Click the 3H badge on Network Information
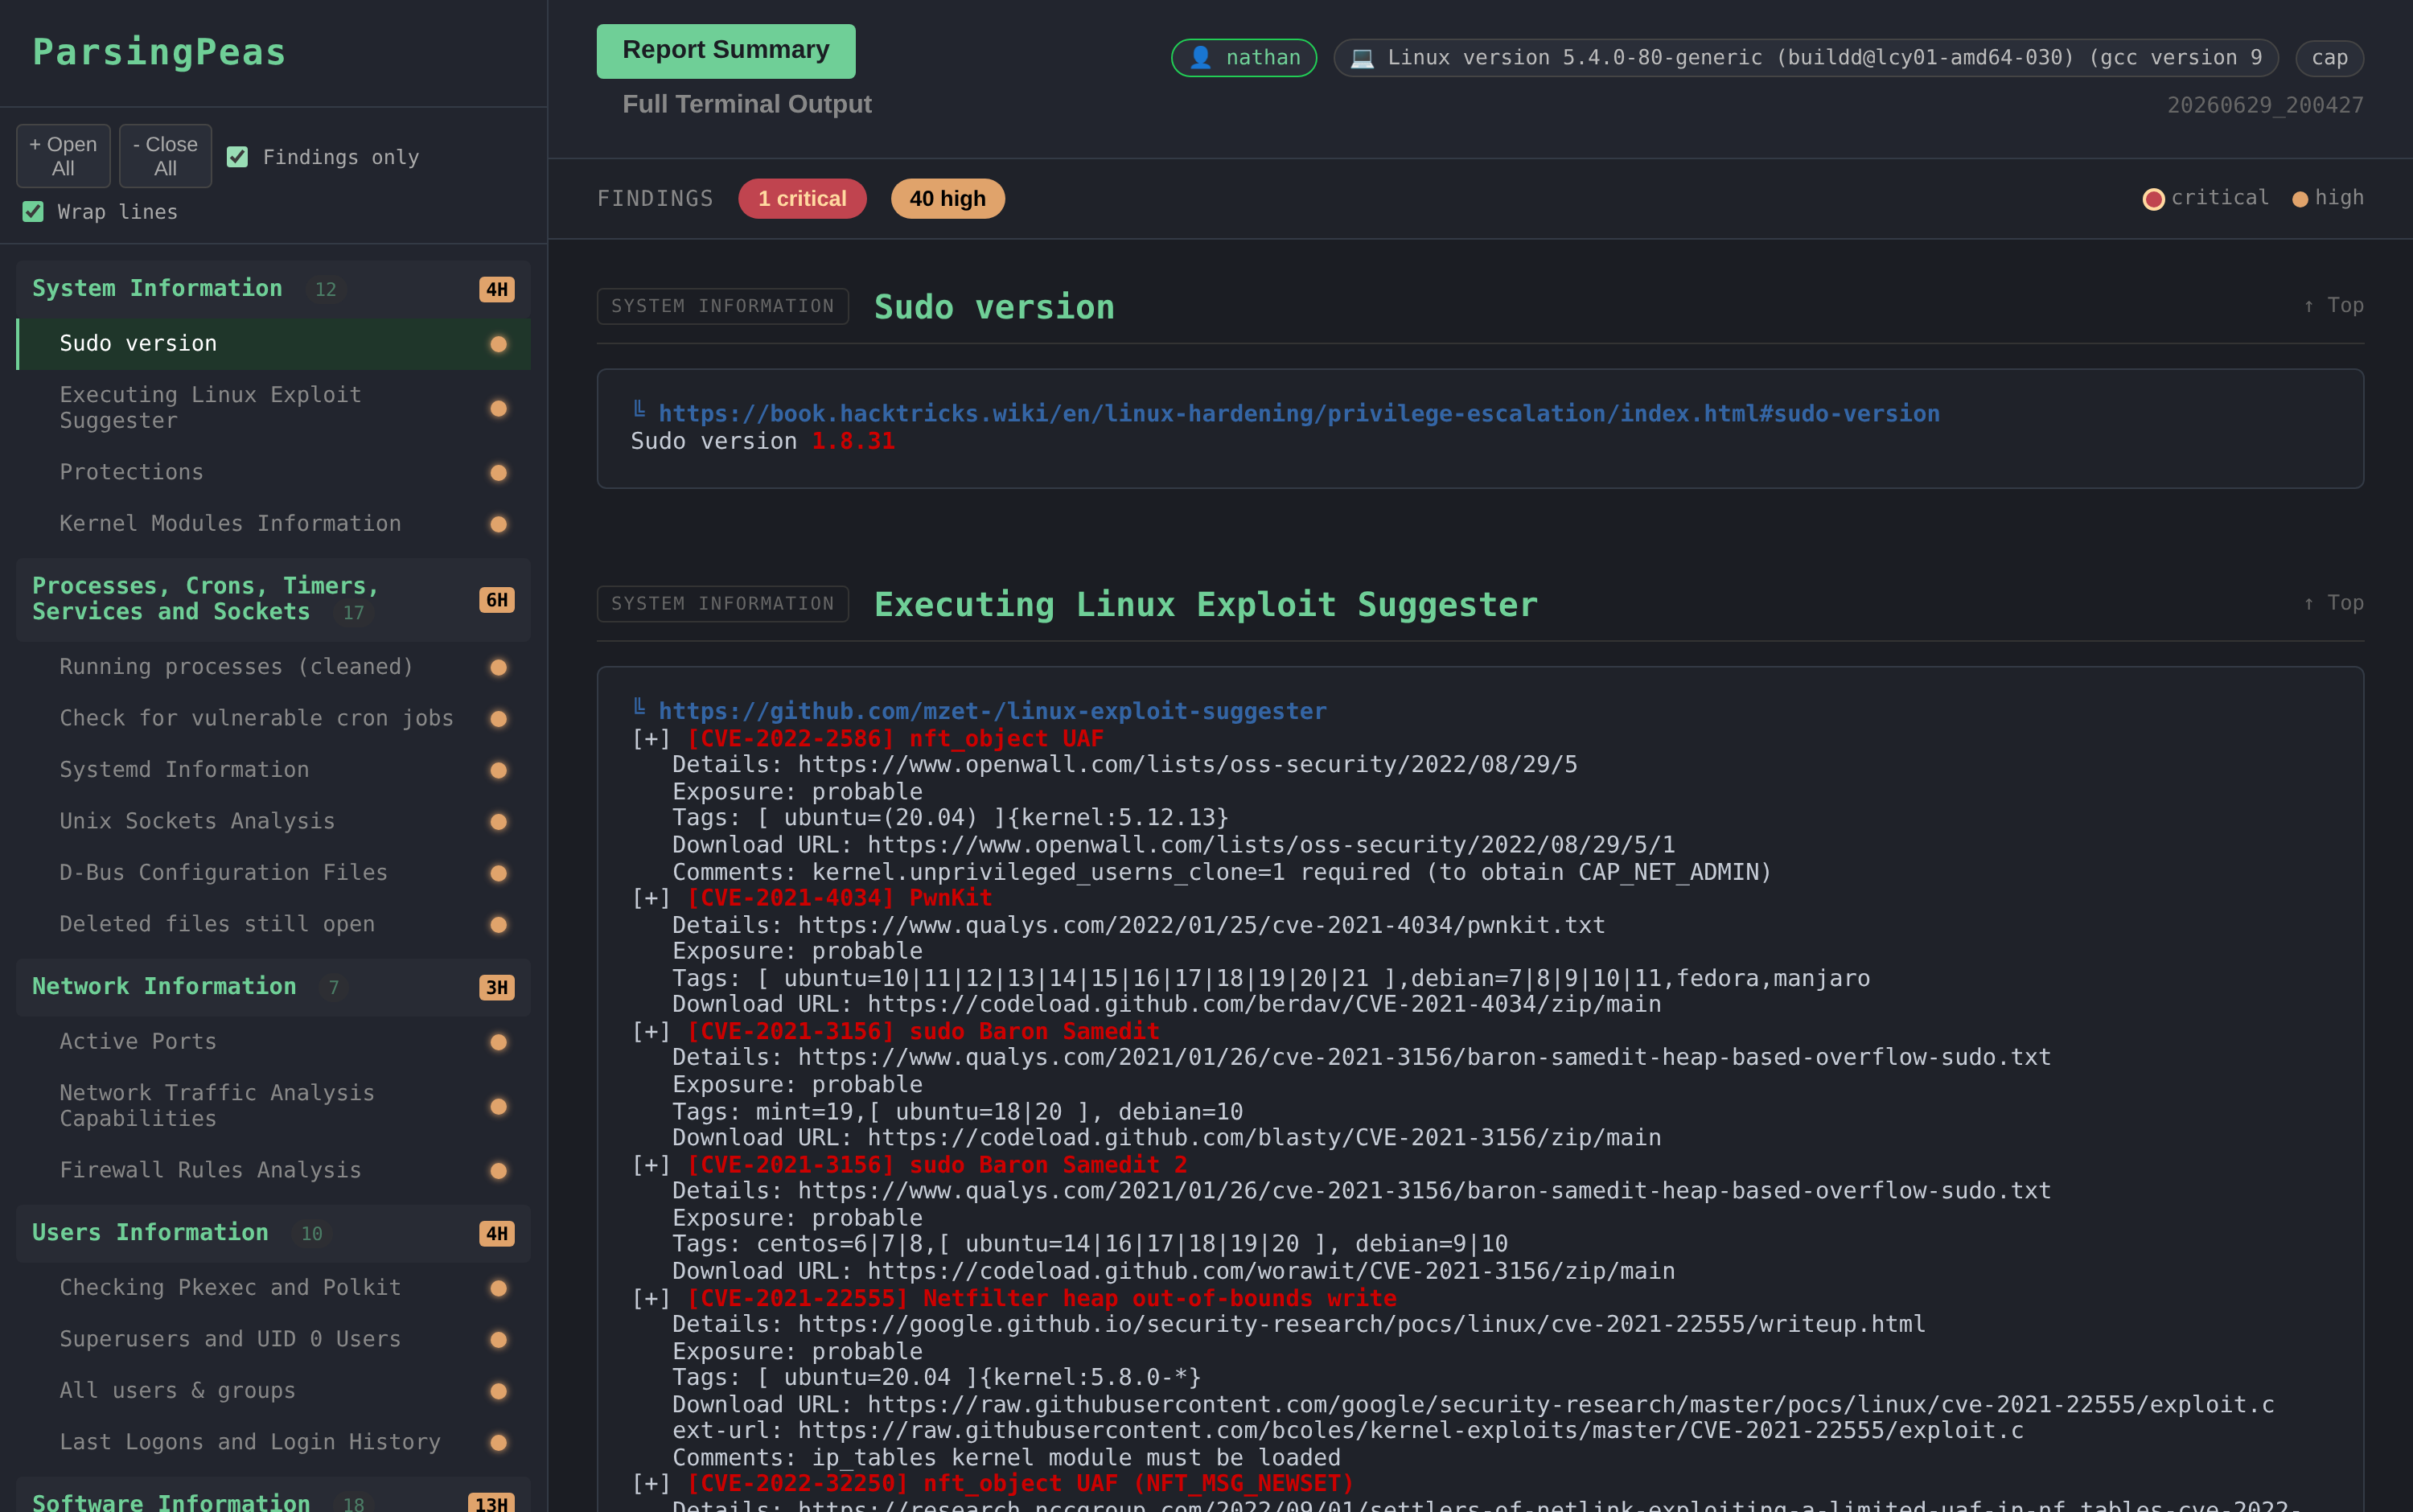Image resolution: width=2413 pixels, height=1512 pixels. pyautogui.click(x=496, y=988)
